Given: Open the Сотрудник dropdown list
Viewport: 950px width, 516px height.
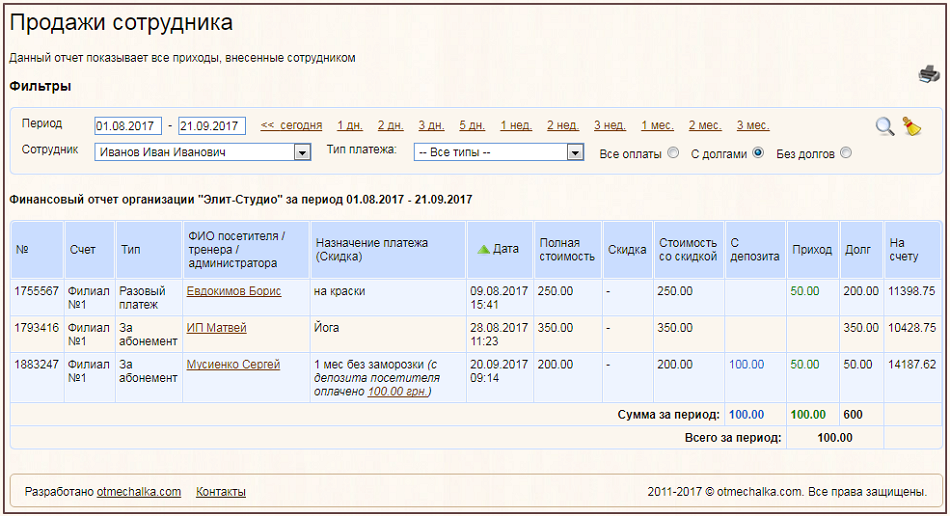Looking at the screenshot, I should click(302, 153).
